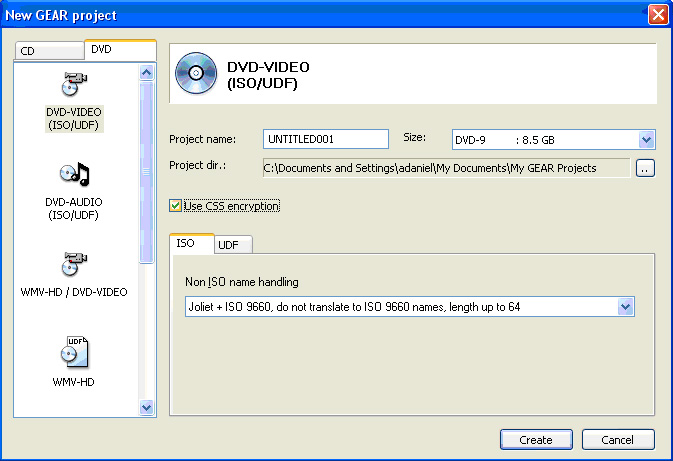
Task: Open the Size dropdown showing DVD-9
Action: pyautogui.click(x=646, y=140)
